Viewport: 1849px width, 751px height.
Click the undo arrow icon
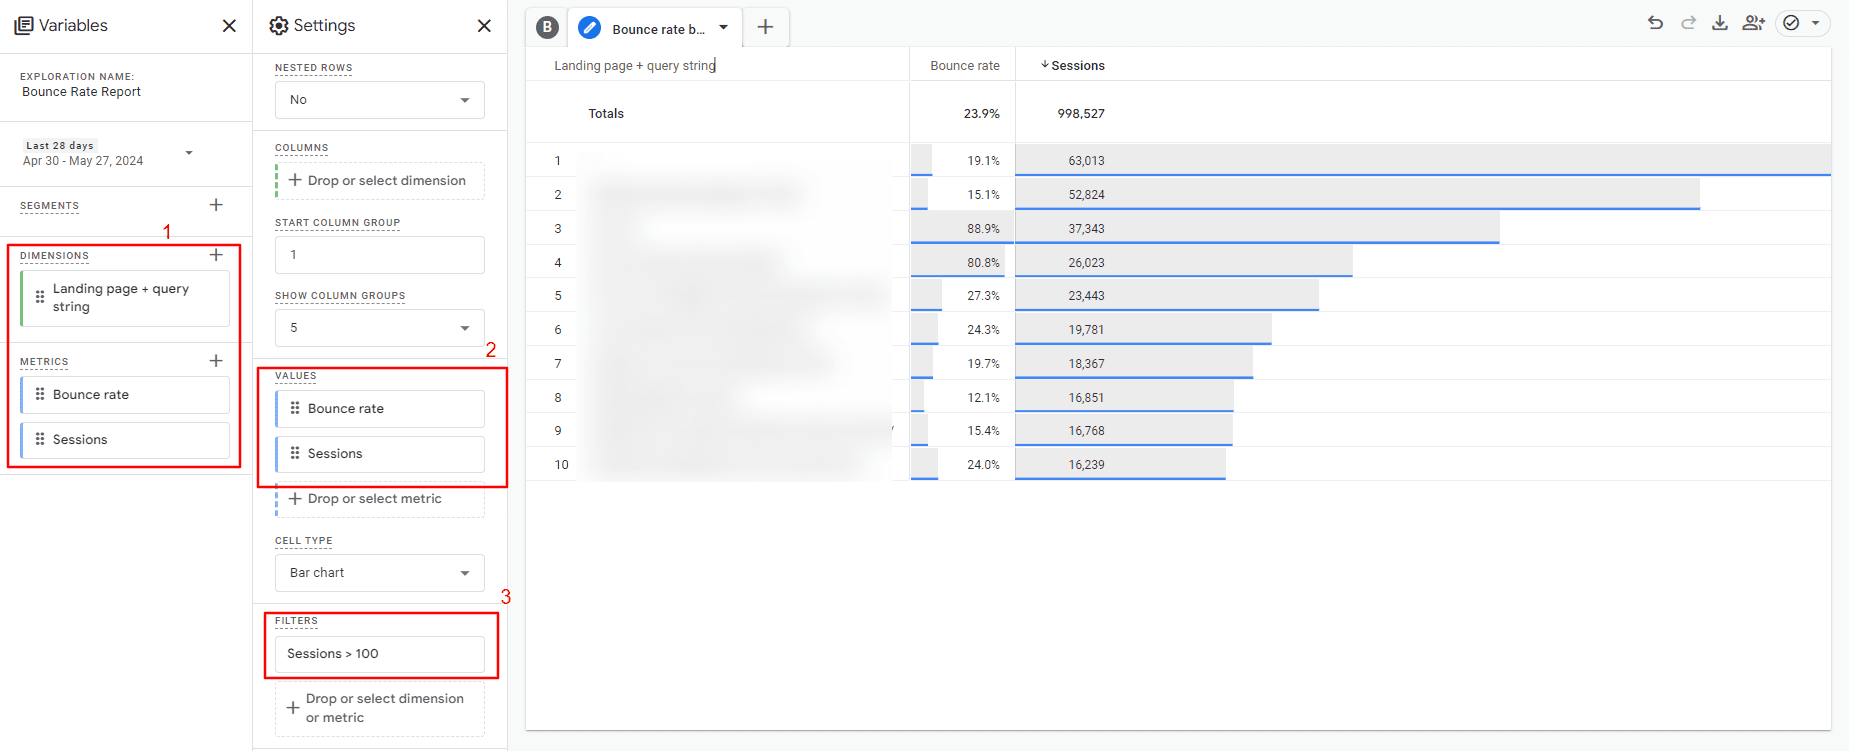[x=1655, y=23]
